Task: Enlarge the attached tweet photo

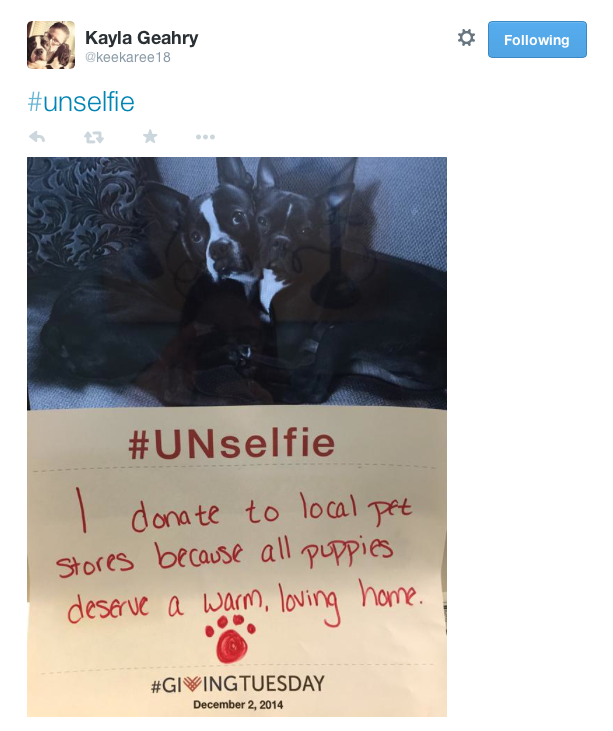Action: pos(237,437)
